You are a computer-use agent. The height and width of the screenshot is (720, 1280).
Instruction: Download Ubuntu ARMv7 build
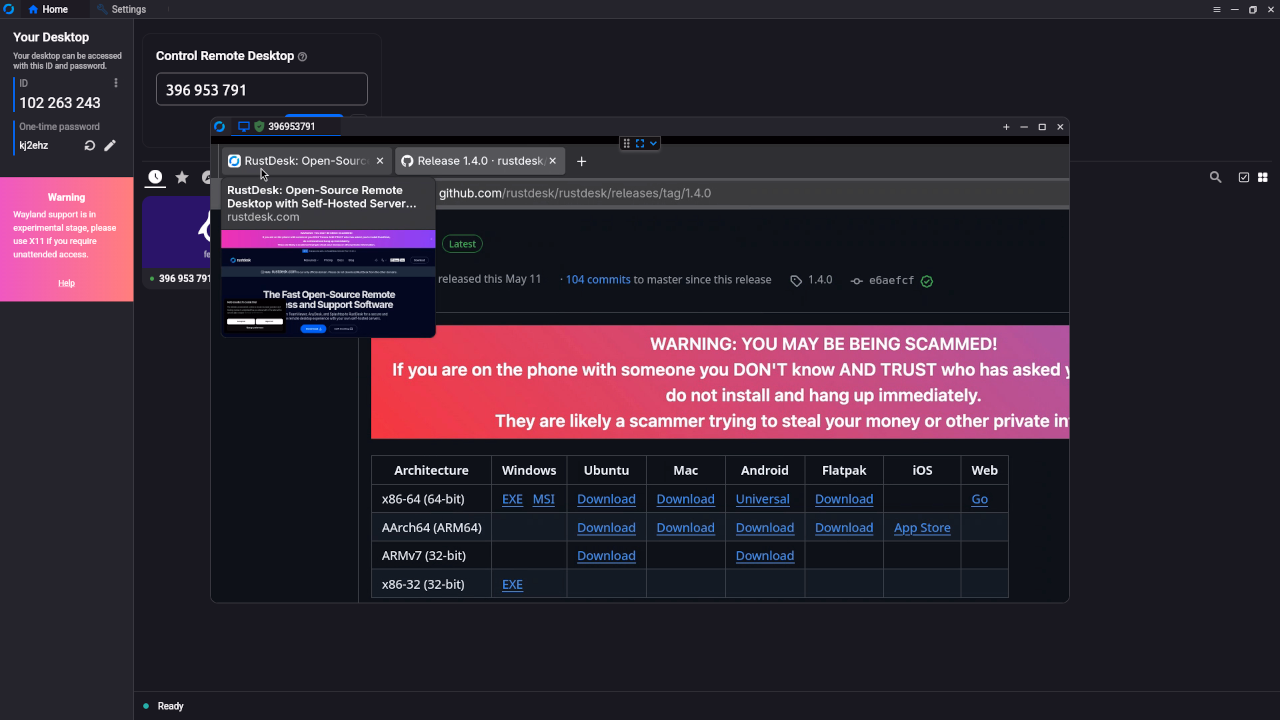[x=606, y=556]
